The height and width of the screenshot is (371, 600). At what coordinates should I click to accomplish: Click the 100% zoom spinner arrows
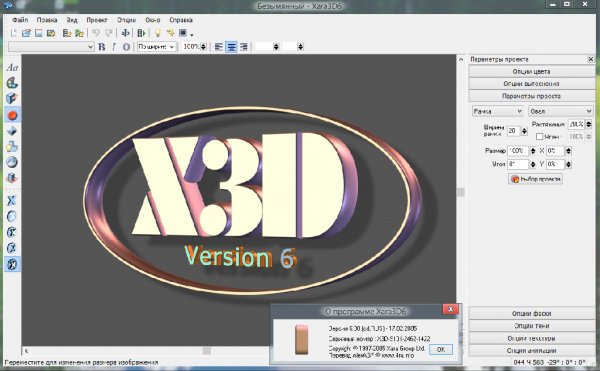204,47
